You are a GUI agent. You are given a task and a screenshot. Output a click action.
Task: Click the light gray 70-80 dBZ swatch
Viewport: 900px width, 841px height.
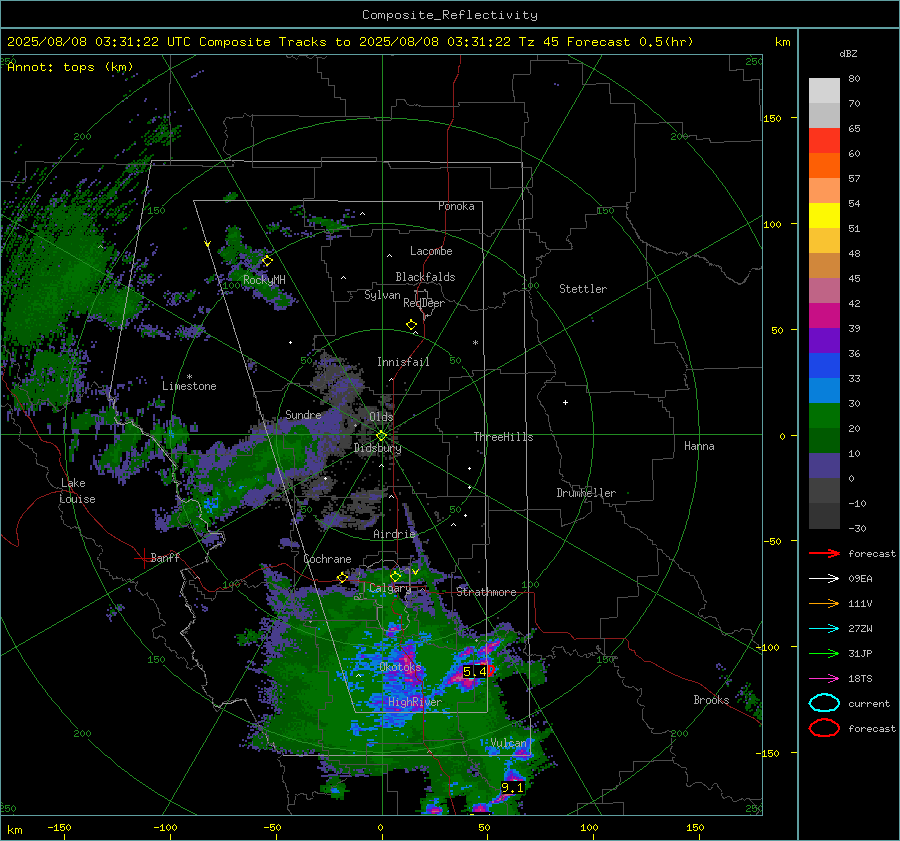[x=824, y=91]
